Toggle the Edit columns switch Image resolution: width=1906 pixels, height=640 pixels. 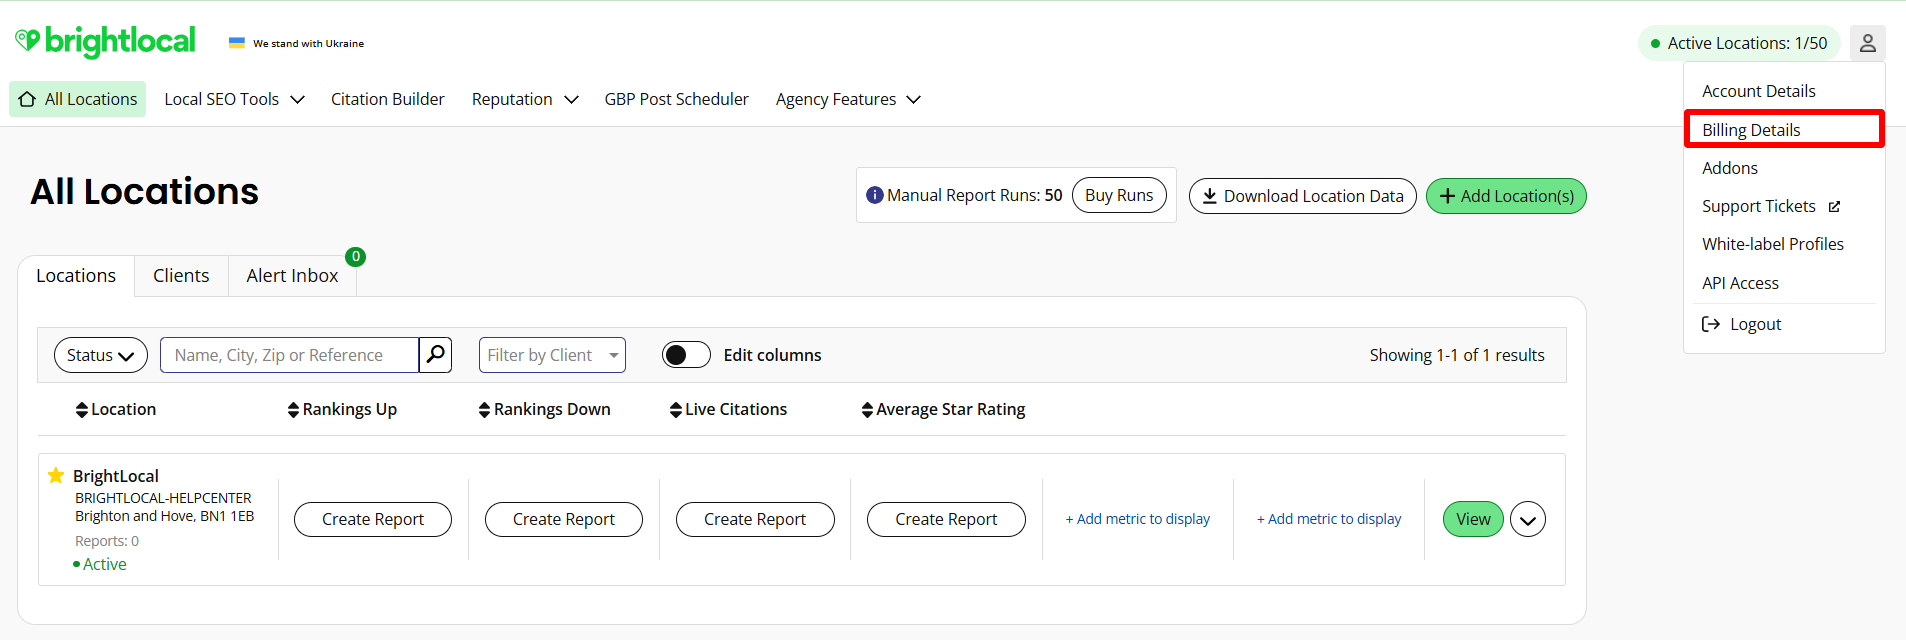(686, 355)
